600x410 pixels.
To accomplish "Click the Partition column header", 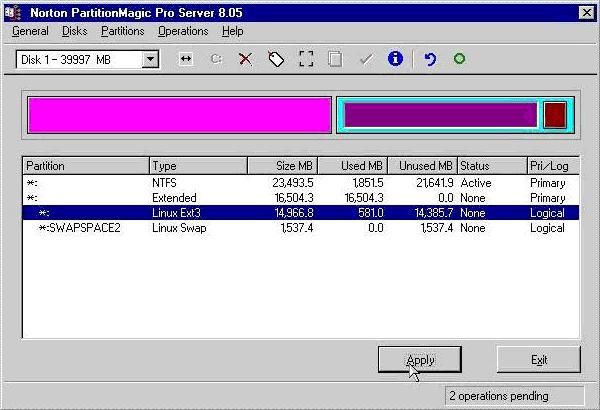I will [86, 166].
